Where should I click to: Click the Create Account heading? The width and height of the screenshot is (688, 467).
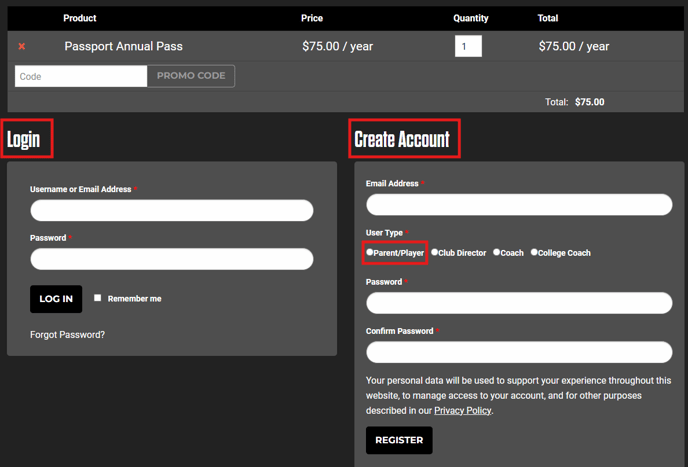tap(402, 139)
